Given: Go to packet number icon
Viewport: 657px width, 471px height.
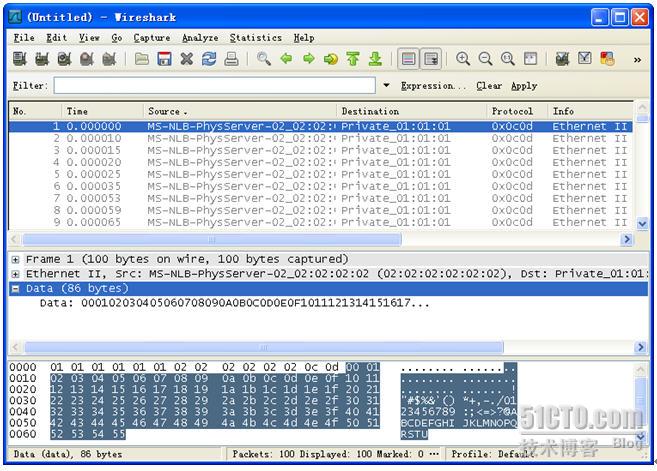Looking at the screenshot, I should coord(331,59).
